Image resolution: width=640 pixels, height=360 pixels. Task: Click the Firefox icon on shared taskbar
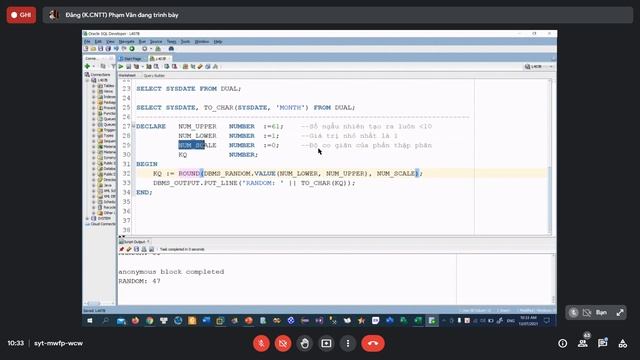[135, 321]
